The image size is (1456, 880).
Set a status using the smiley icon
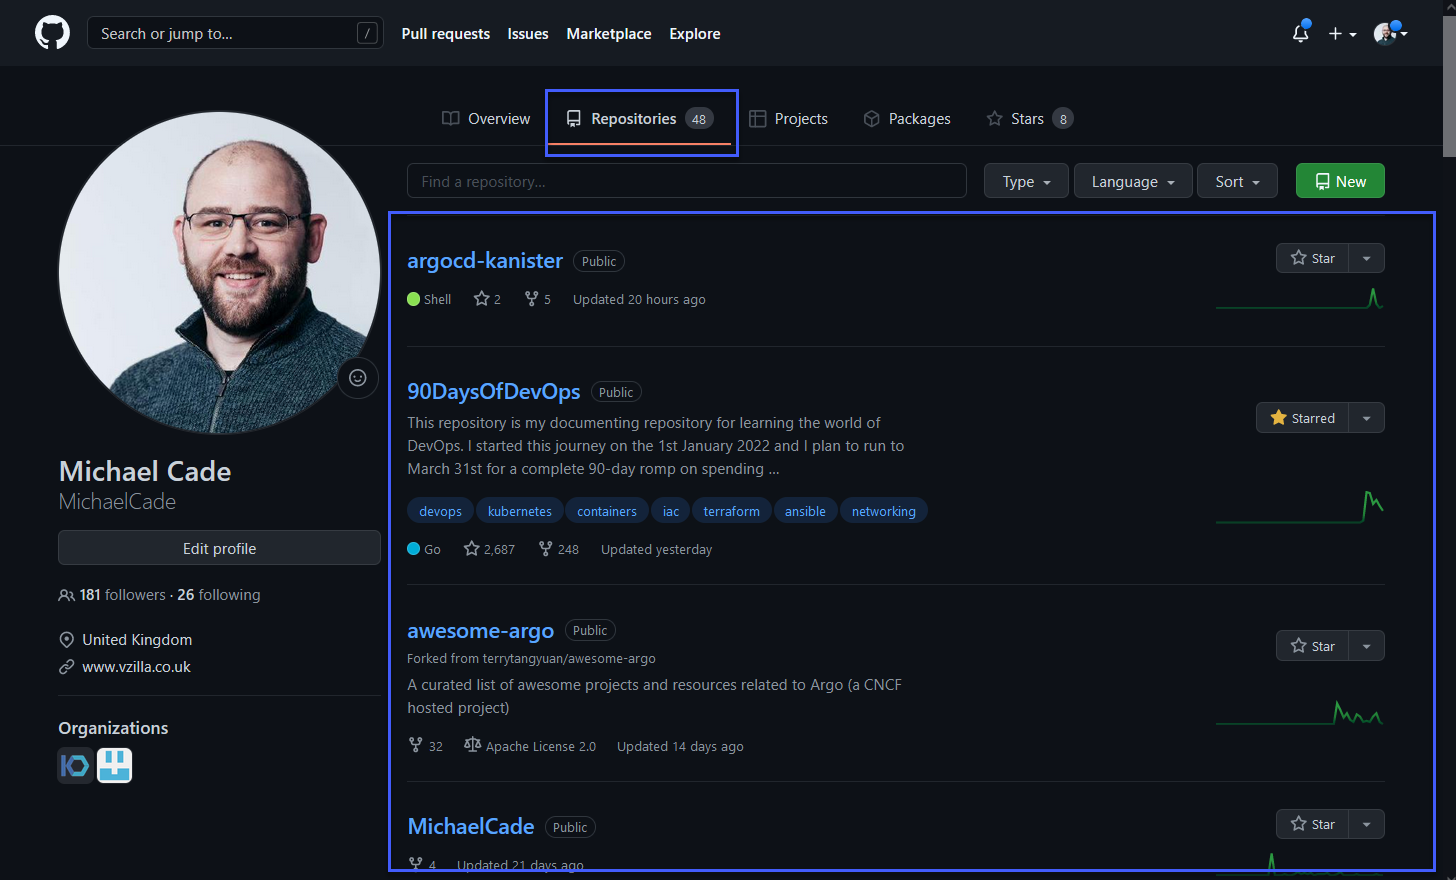(358, 378)
